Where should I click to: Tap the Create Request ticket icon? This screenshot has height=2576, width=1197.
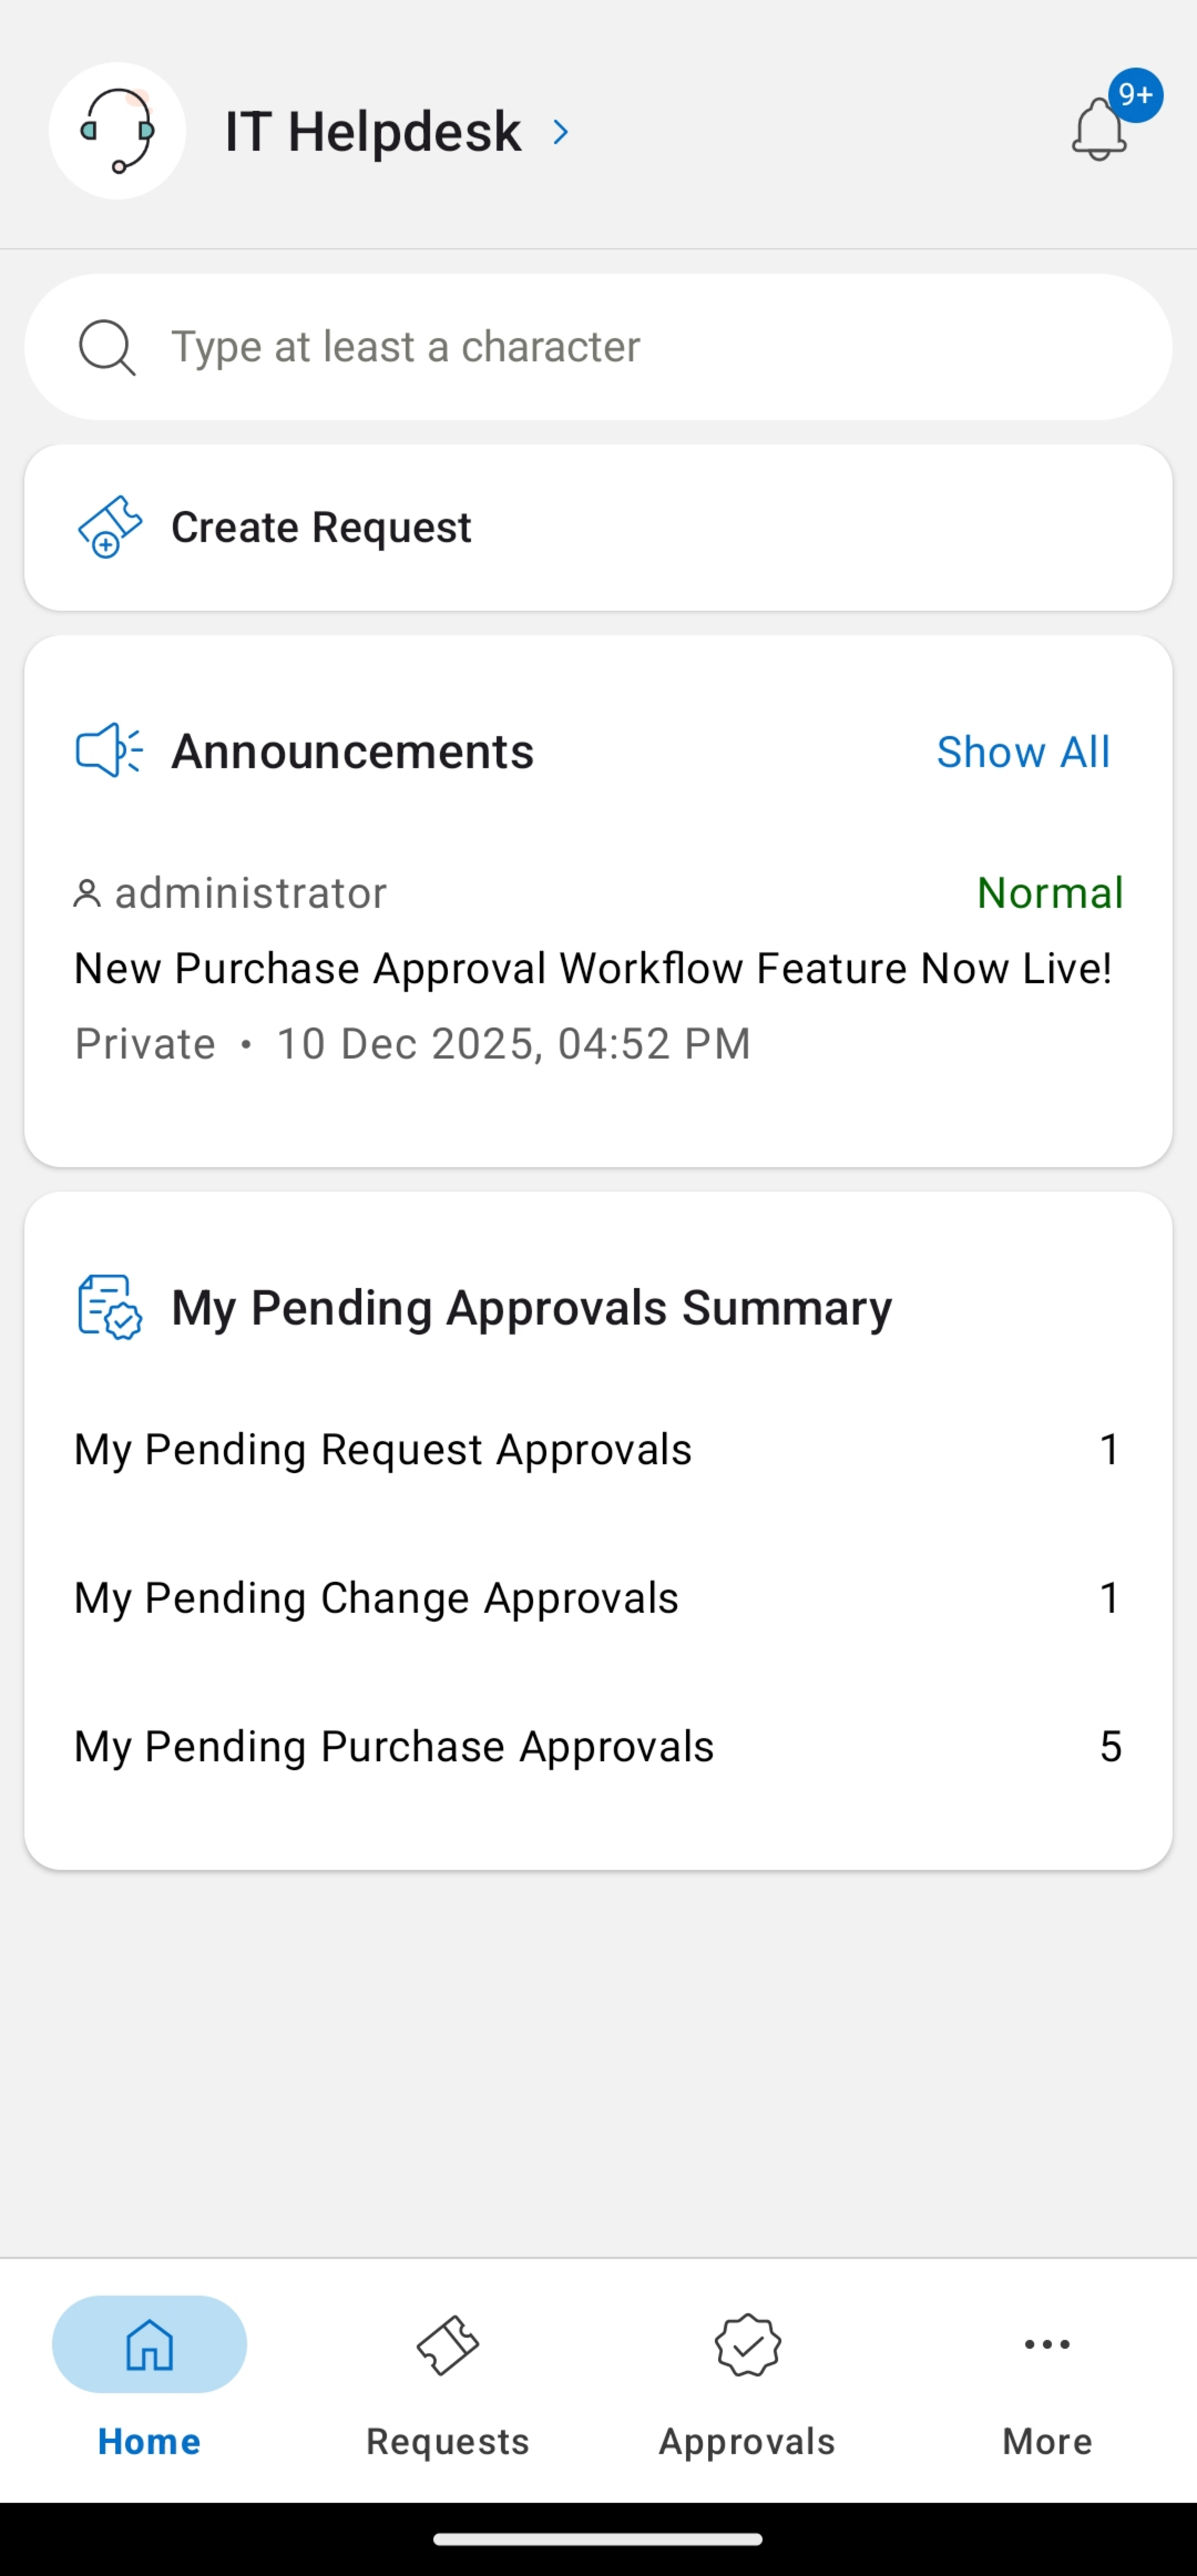109,527
